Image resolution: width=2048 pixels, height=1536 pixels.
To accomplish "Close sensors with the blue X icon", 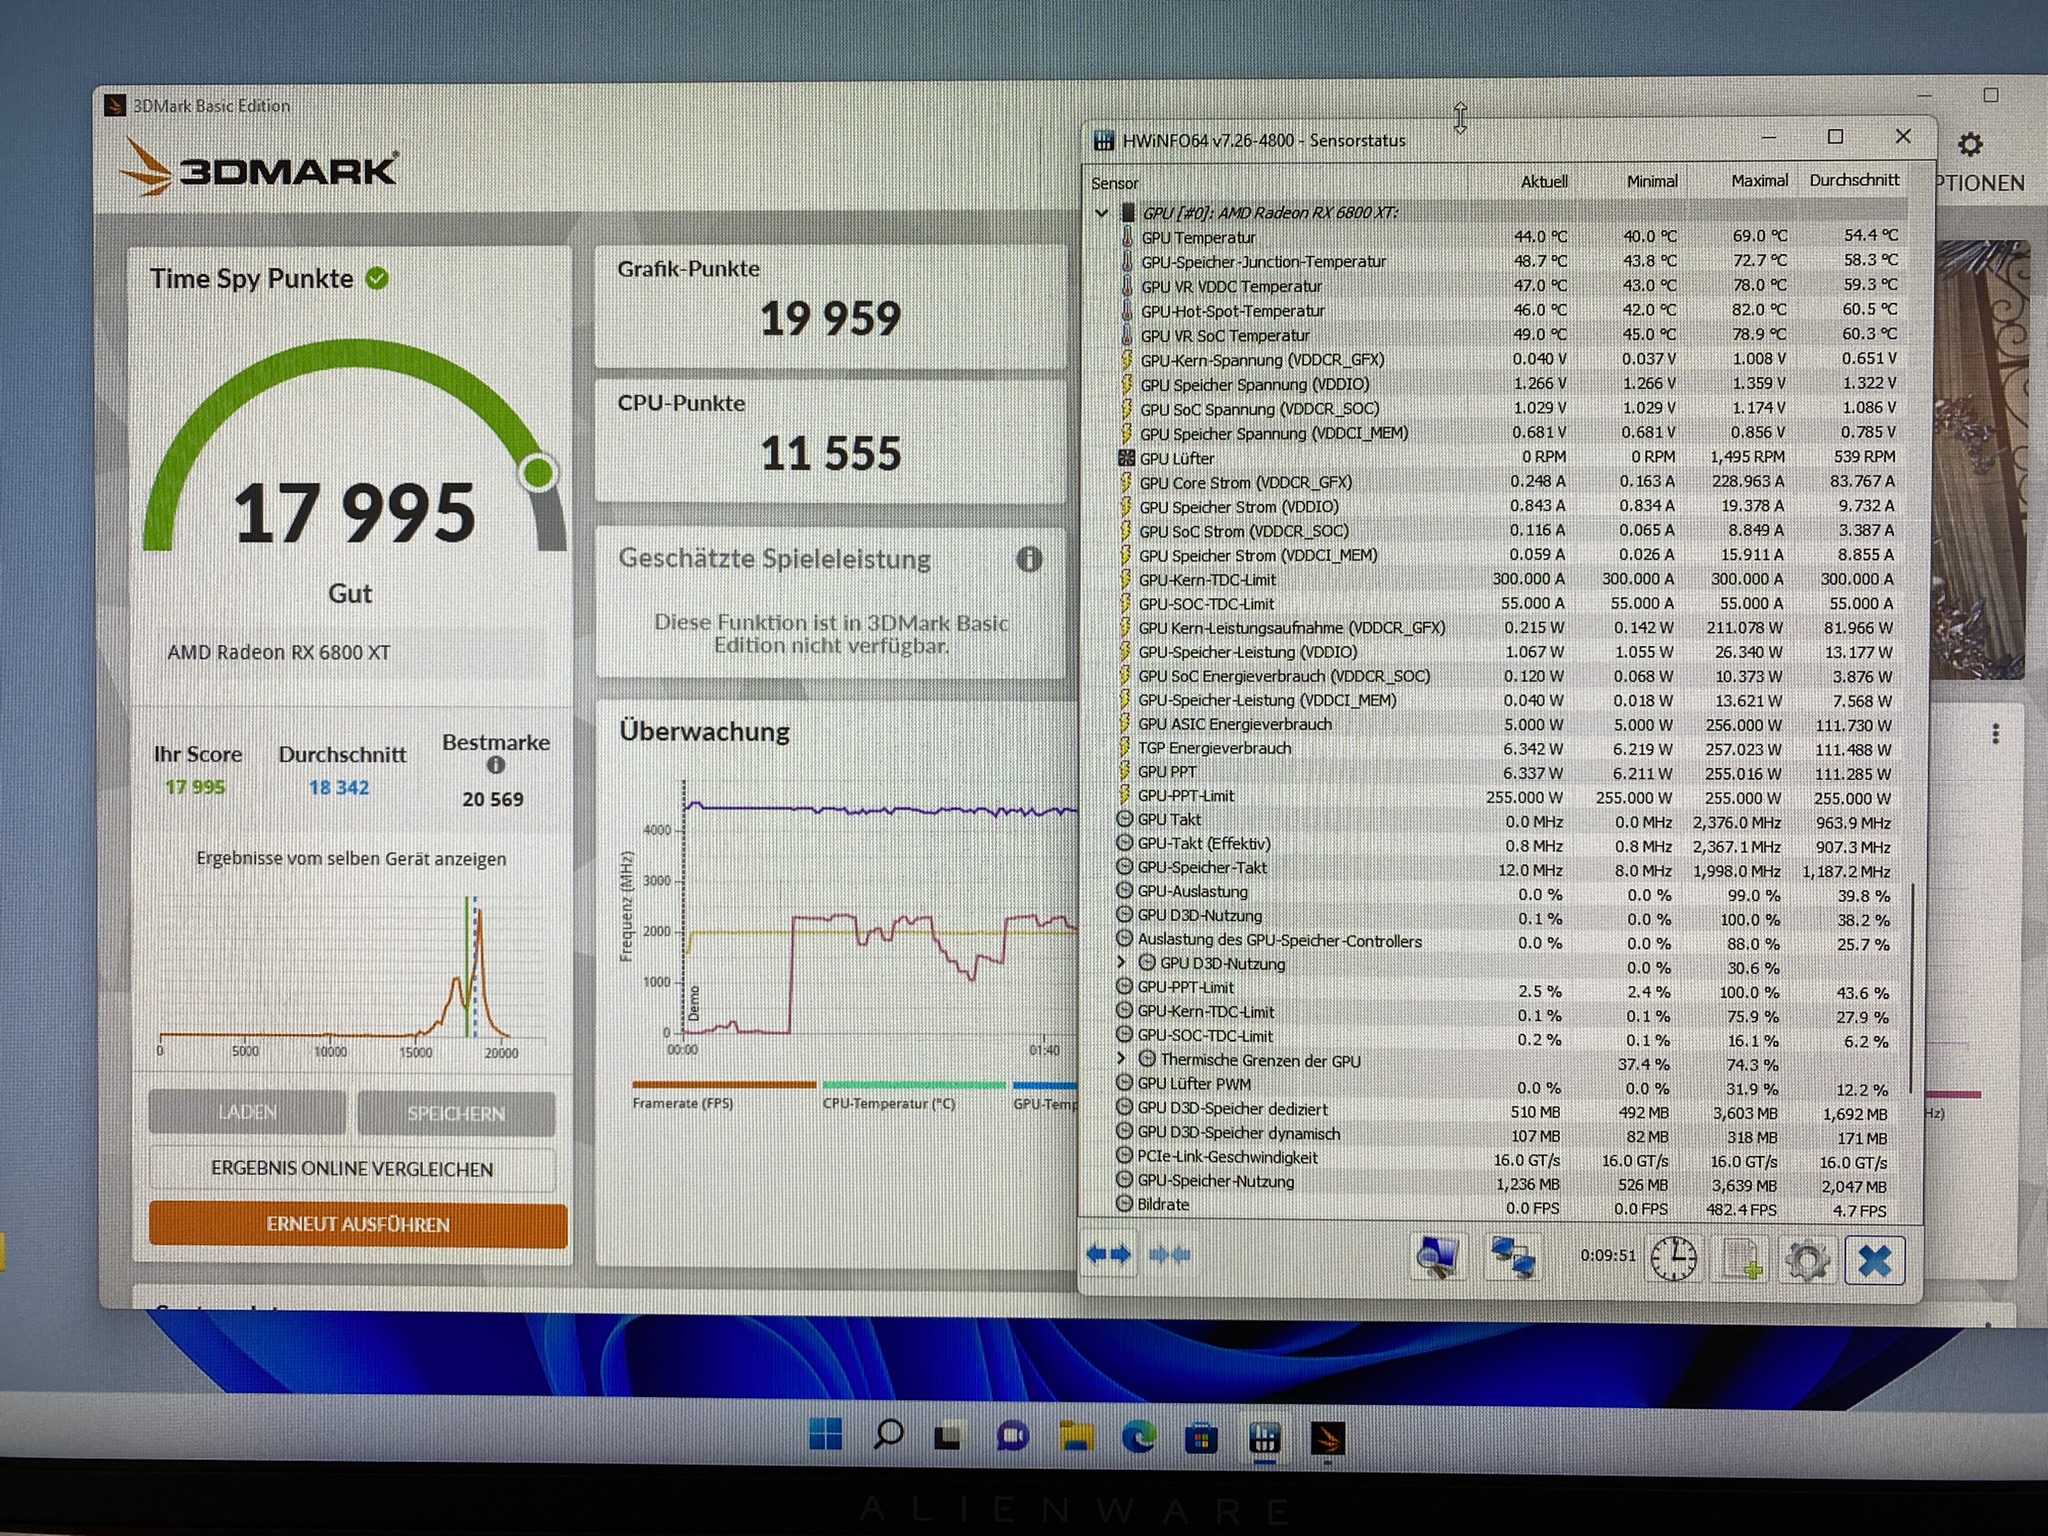I will point(1874,1260).
